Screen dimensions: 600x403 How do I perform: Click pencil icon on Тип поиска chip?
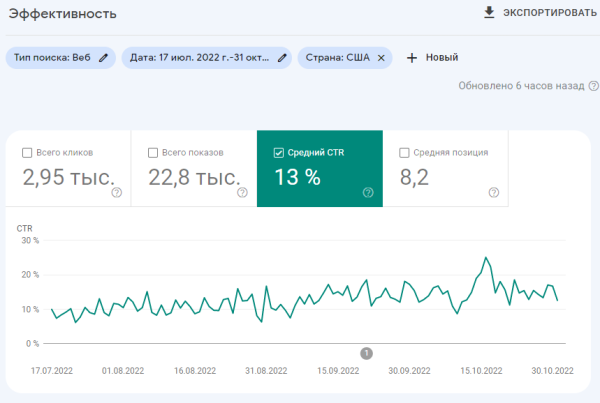[x=102, y=58]
